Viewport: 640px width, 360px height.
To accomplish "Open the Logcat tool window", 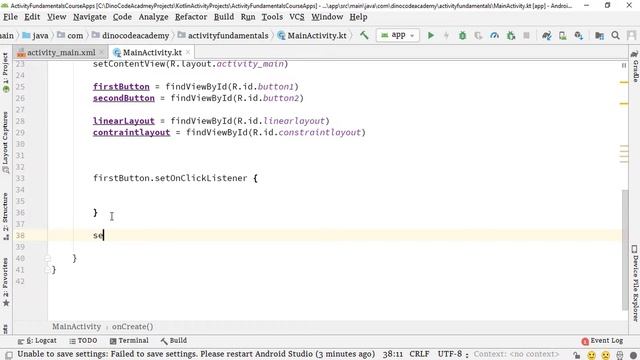I will tap(37, 340).
